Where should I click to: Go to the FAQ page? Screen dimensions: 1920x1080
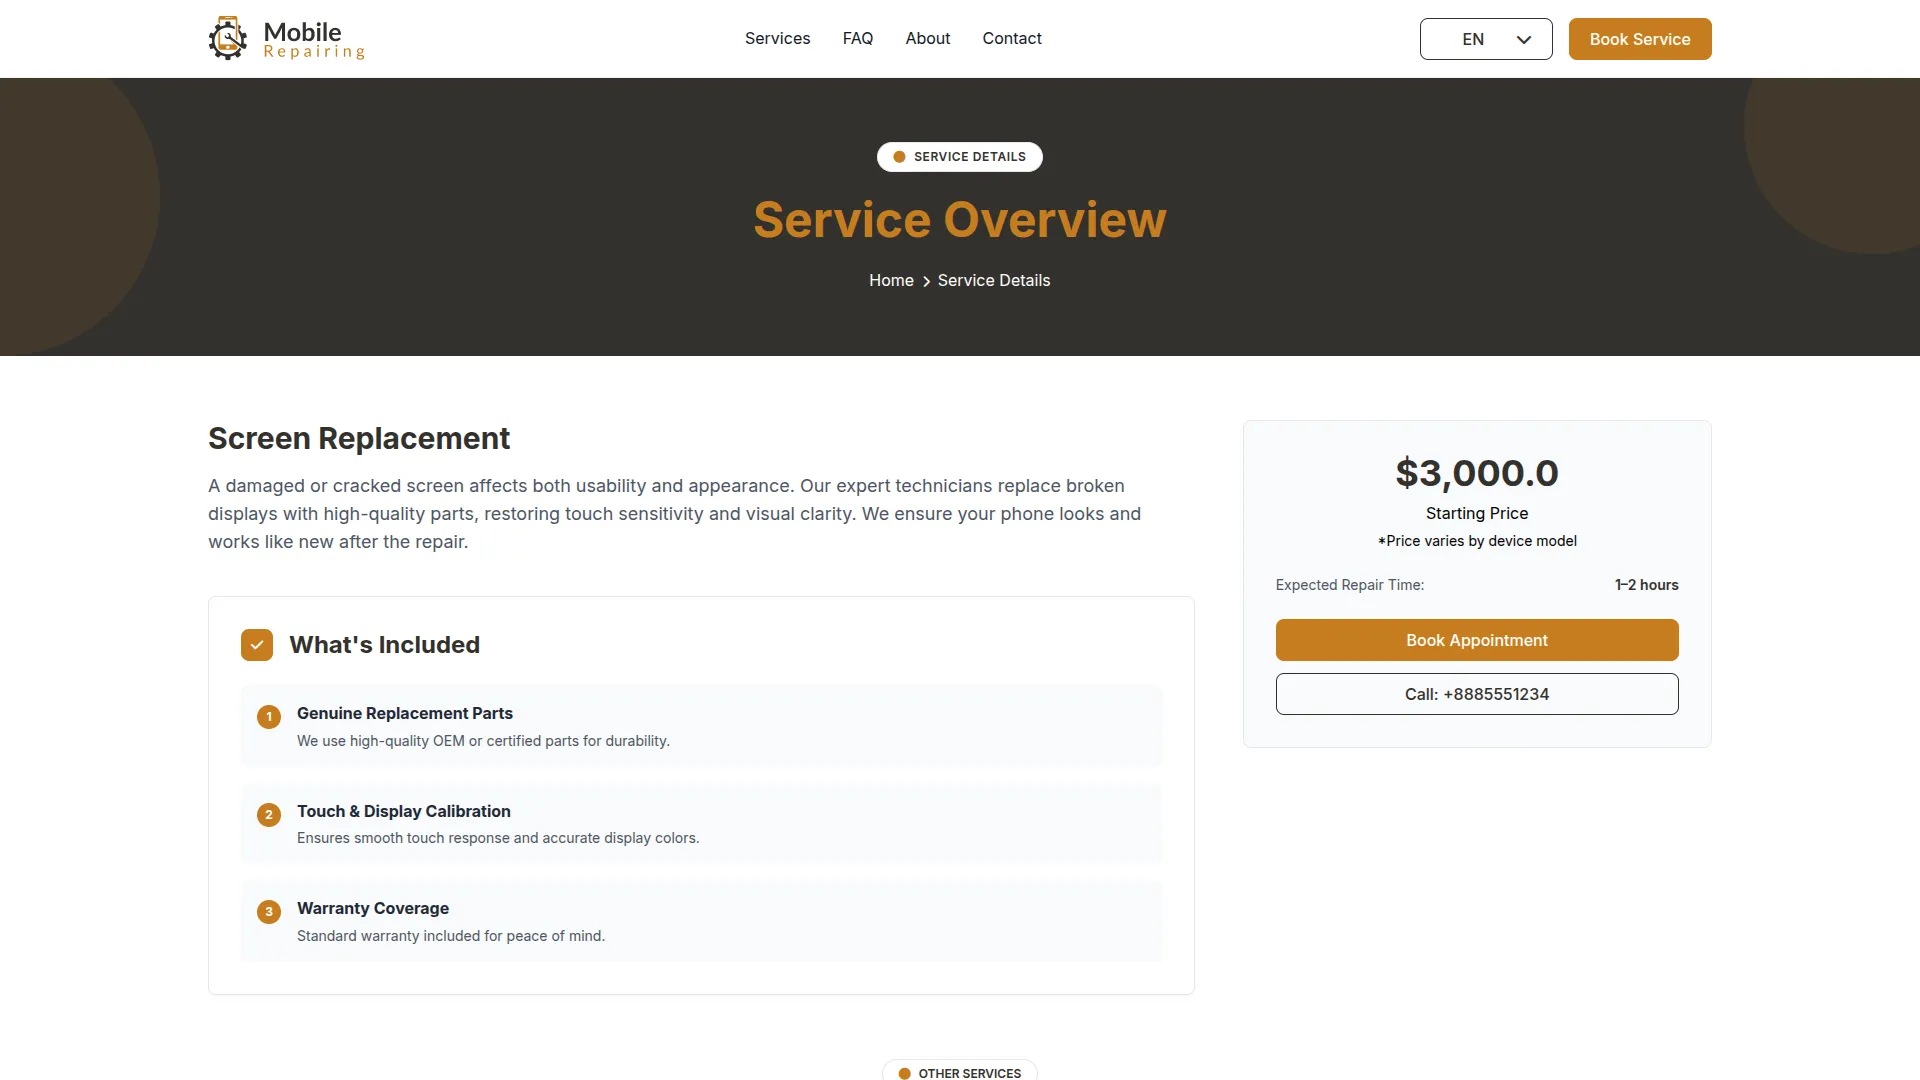pyautogui.click(x=857, y=38)
